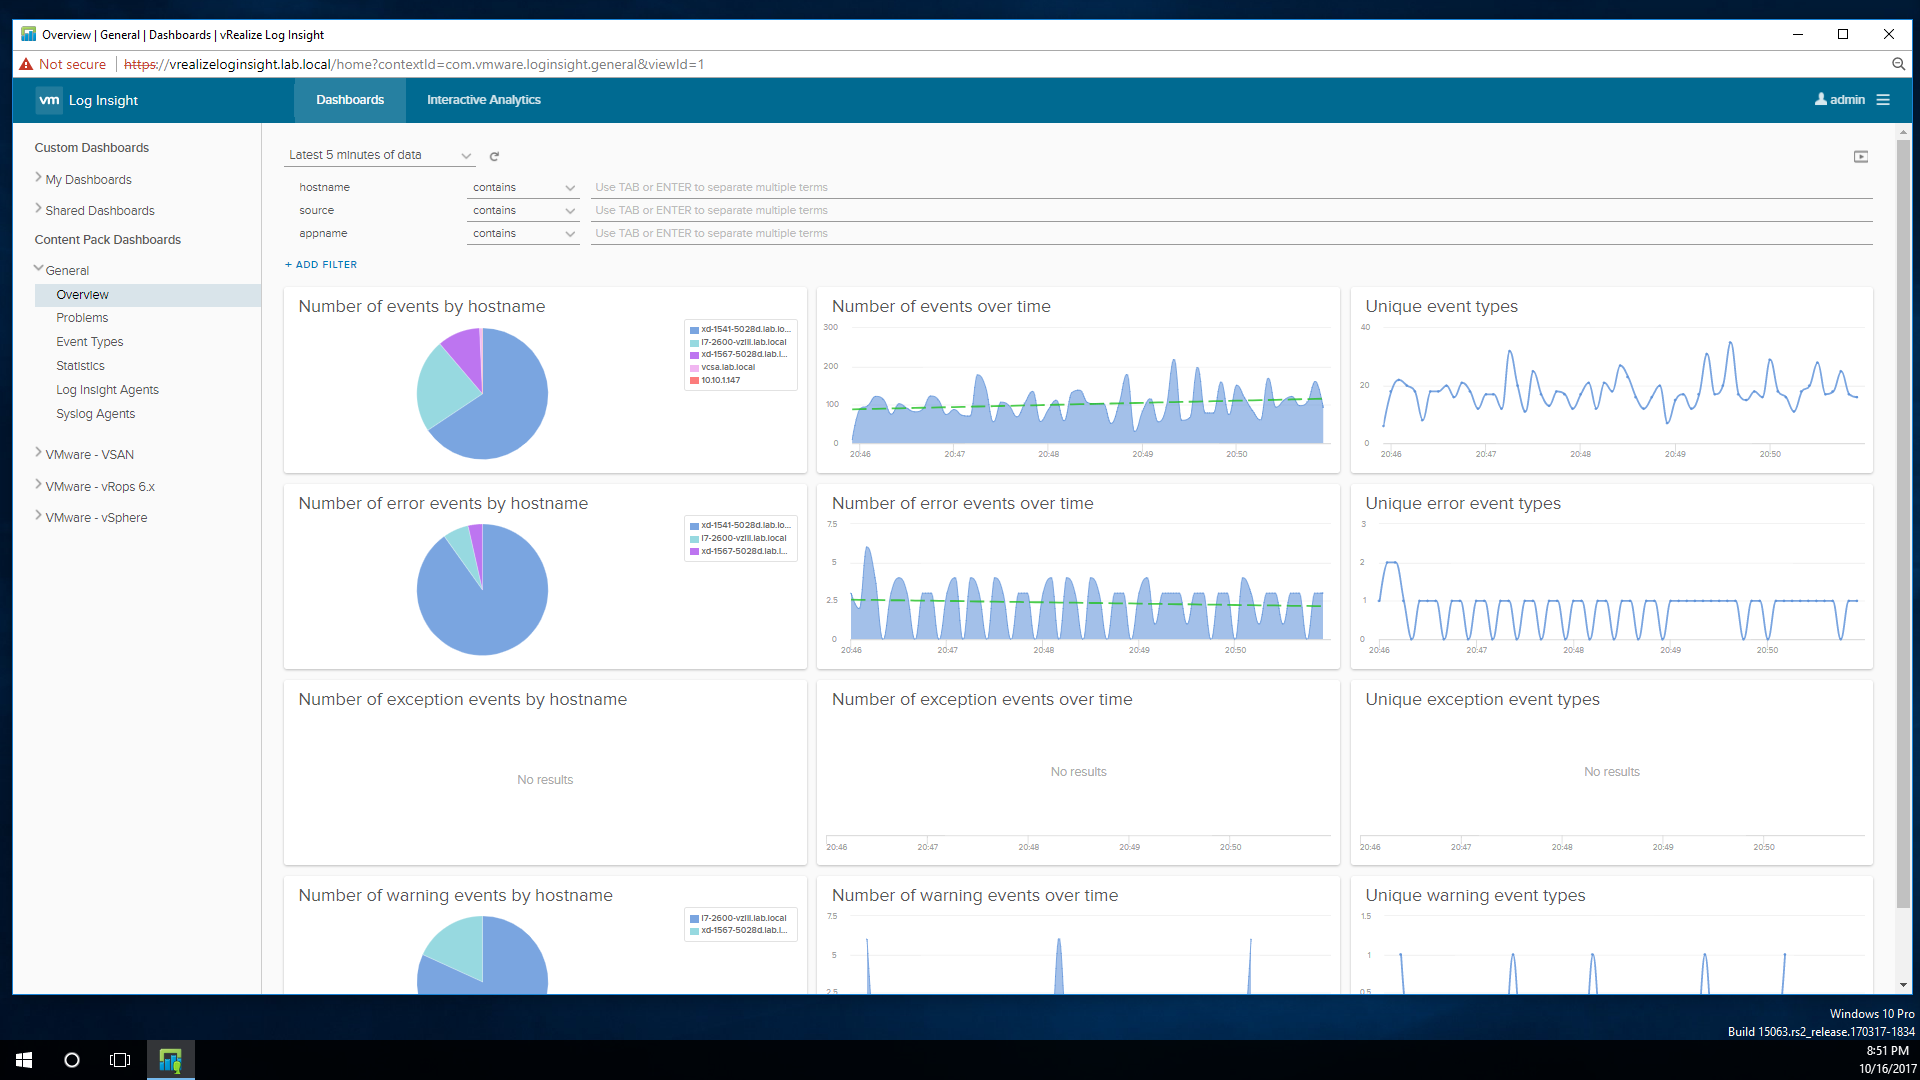Toggle xd-1541 blue legend swatch in events by hostname

pos(694,330)
